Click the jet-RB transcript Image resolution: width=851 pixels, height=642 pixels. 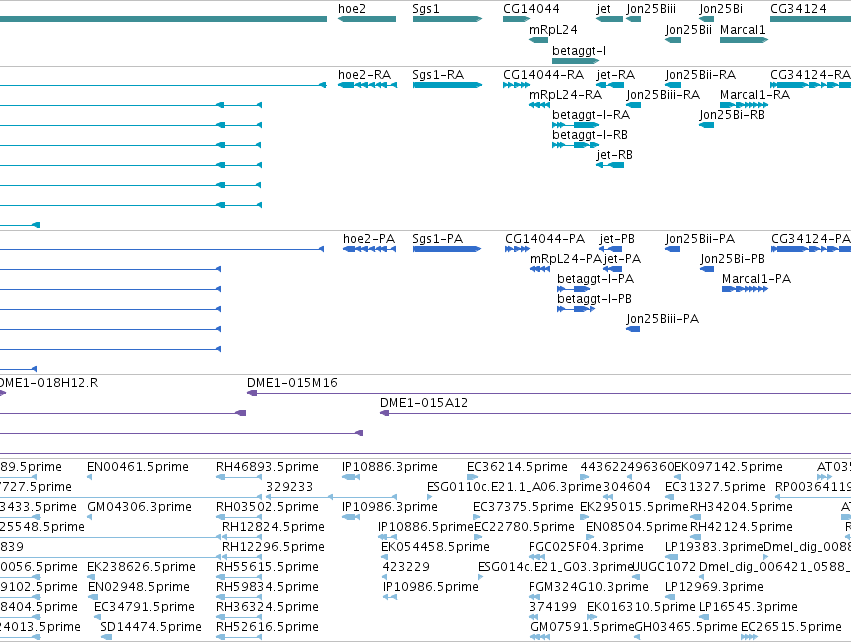coord(610,165)
